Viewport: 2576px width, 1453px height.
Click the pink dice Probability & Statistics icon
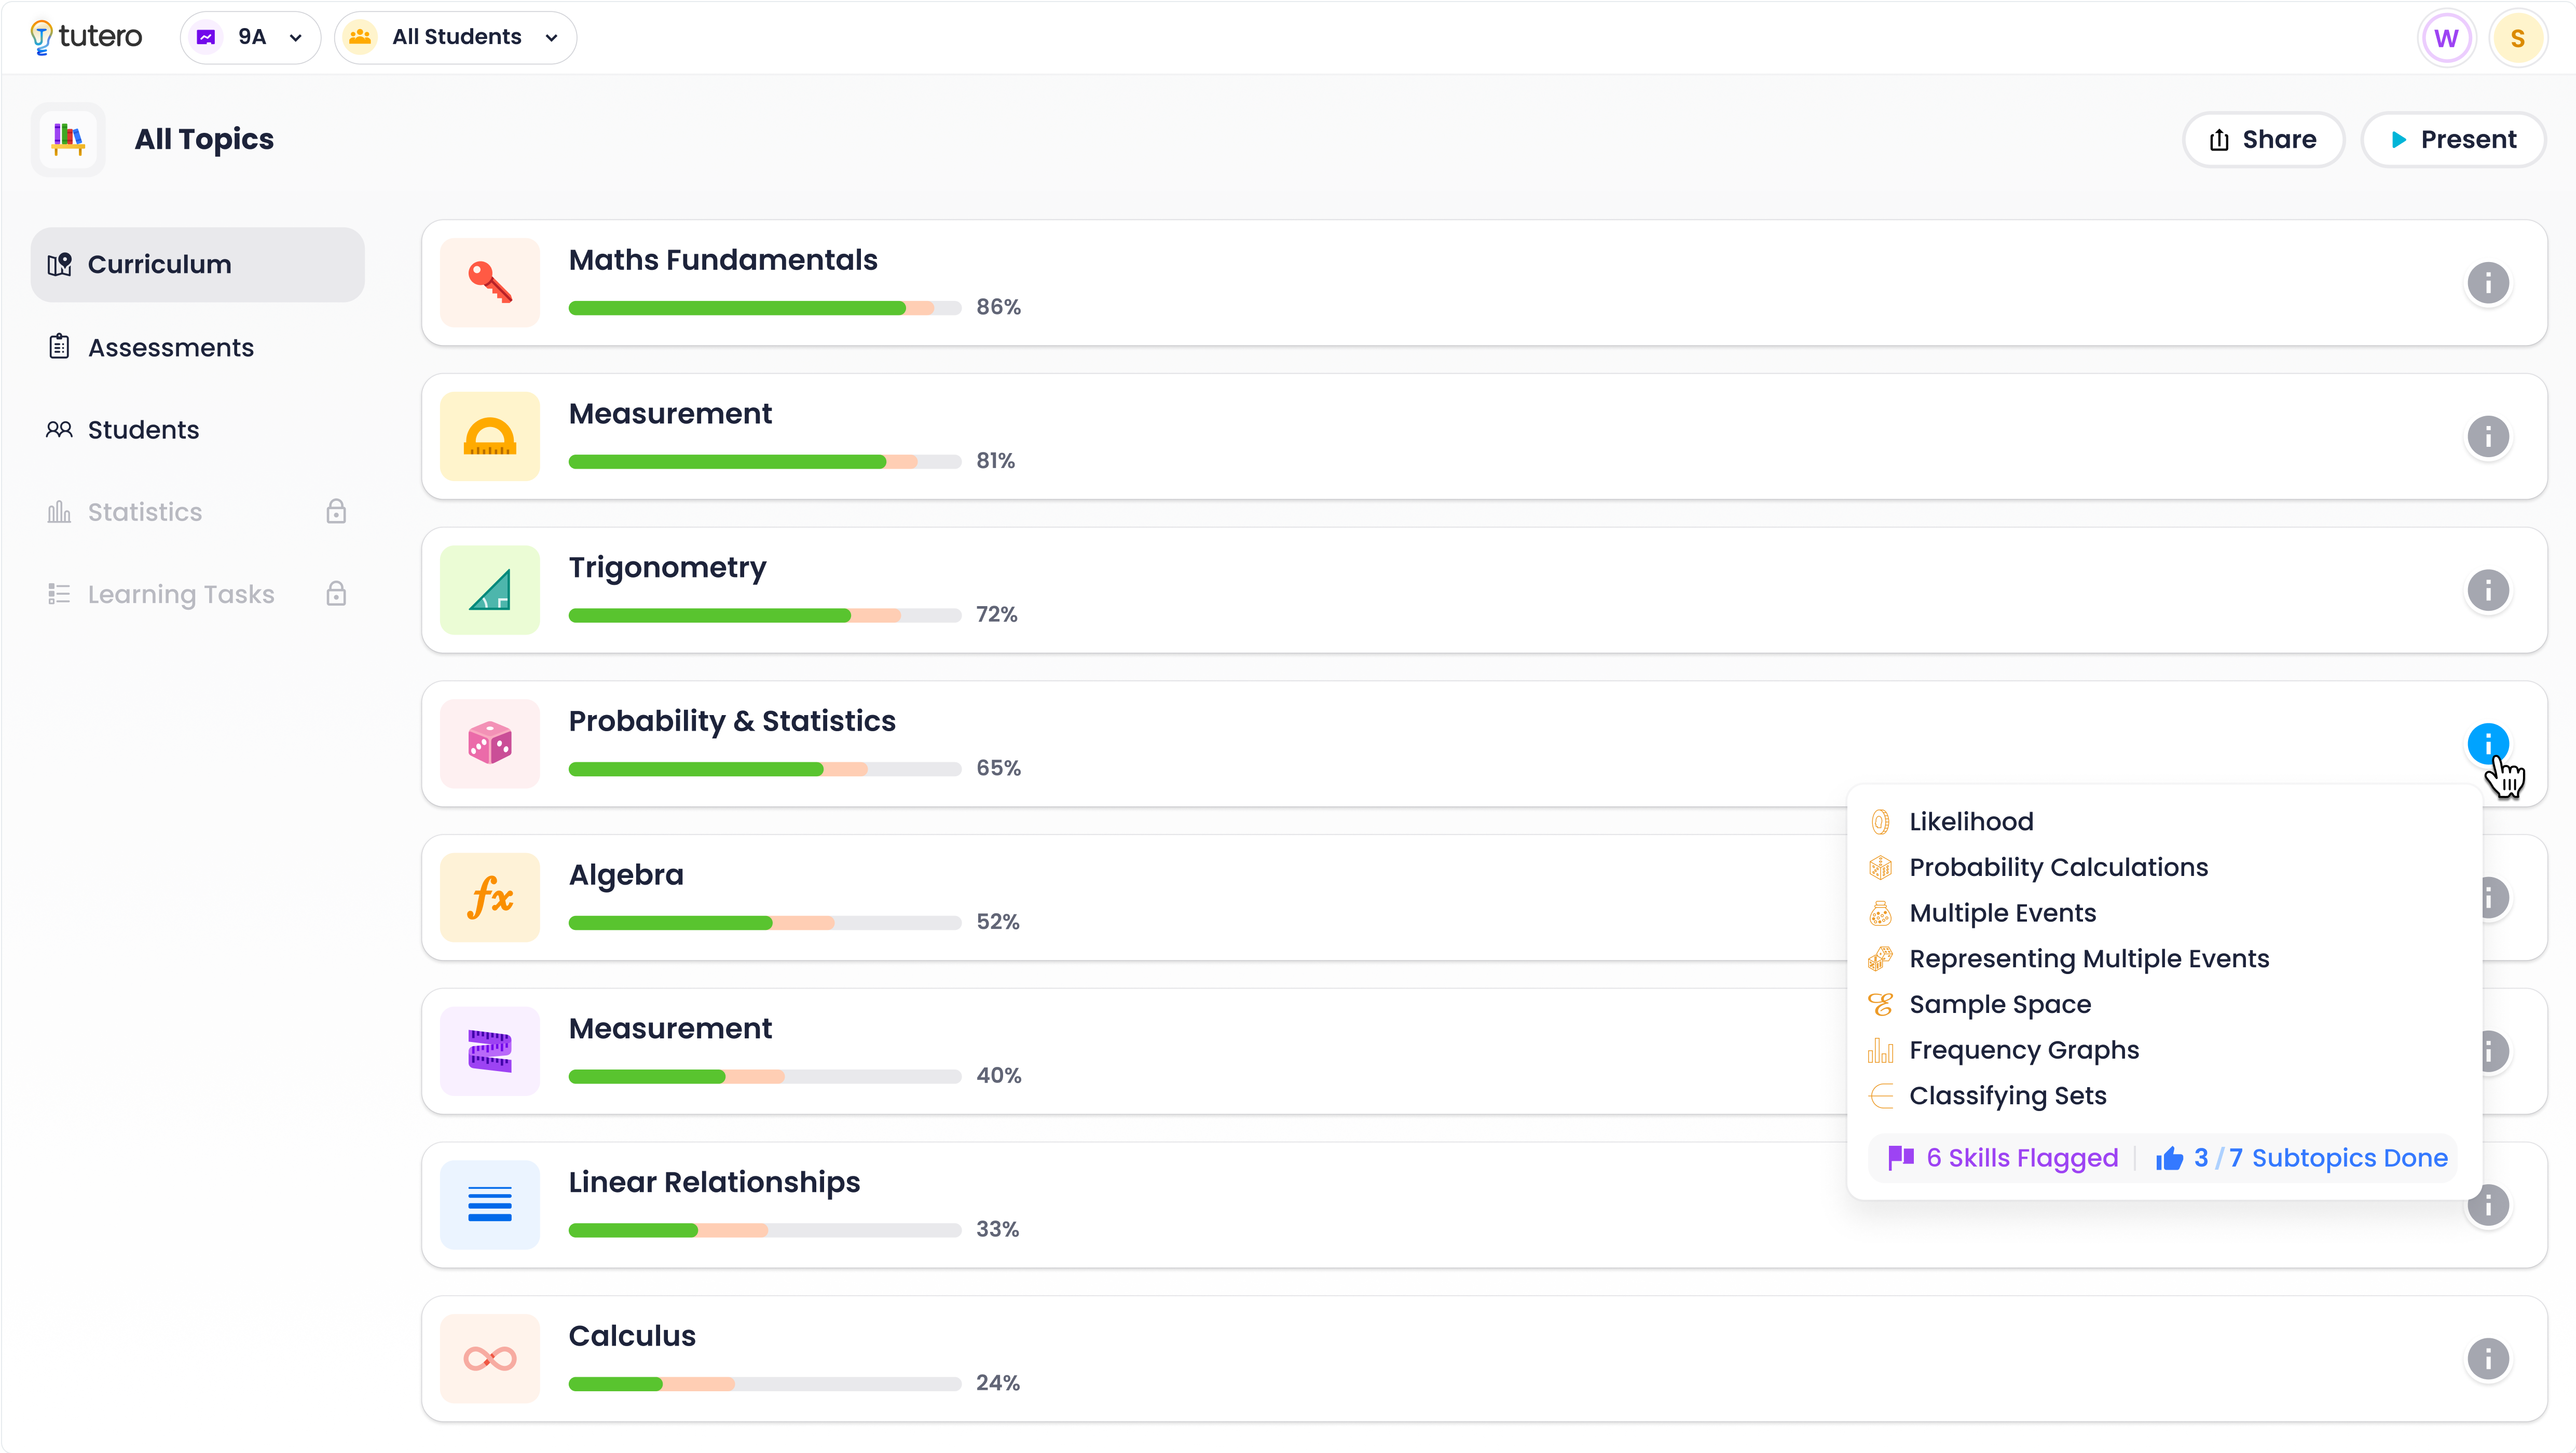(x=490, y=744)
